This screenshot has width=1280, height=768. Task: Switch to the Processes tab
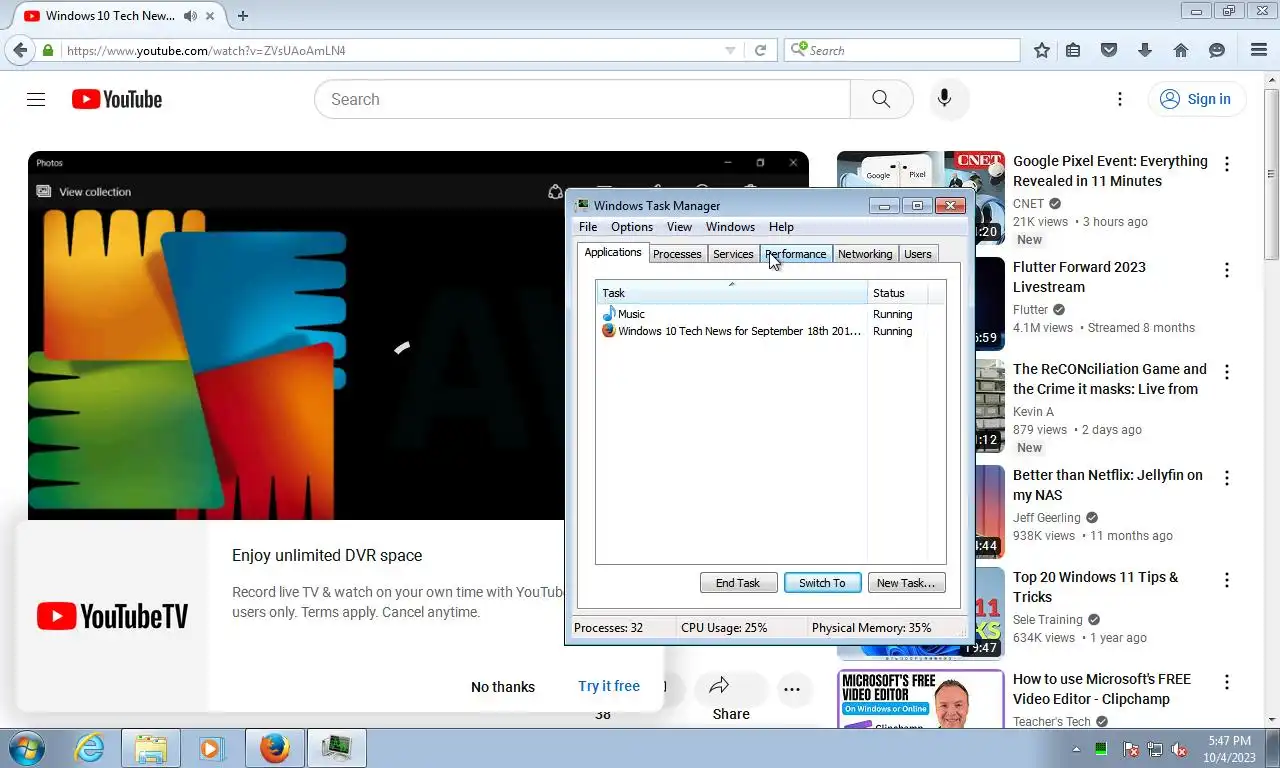[677, 254]
